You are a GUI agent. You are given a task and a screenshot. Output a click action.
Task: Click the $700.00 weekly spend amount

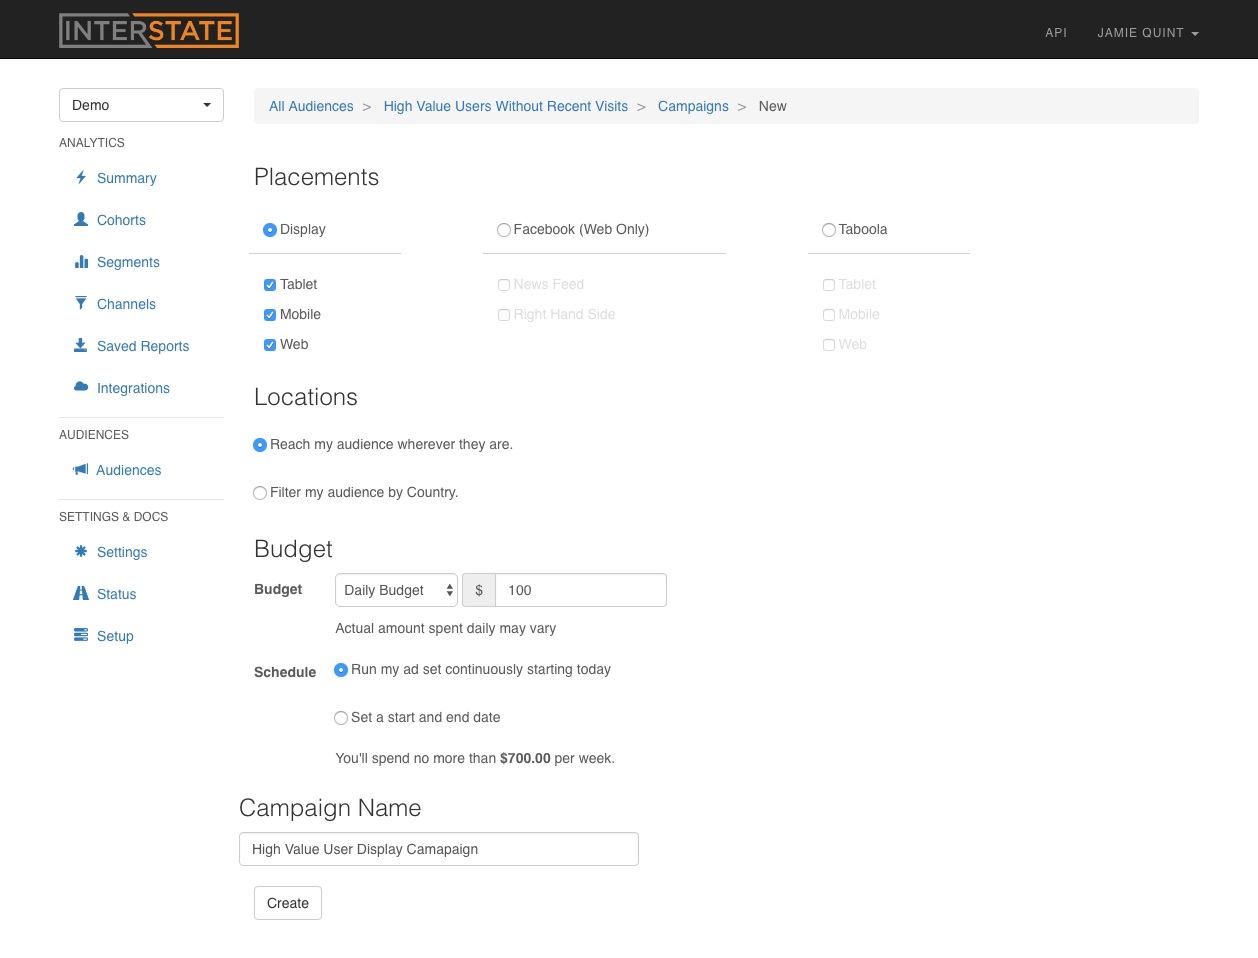(x=525, y=758)
